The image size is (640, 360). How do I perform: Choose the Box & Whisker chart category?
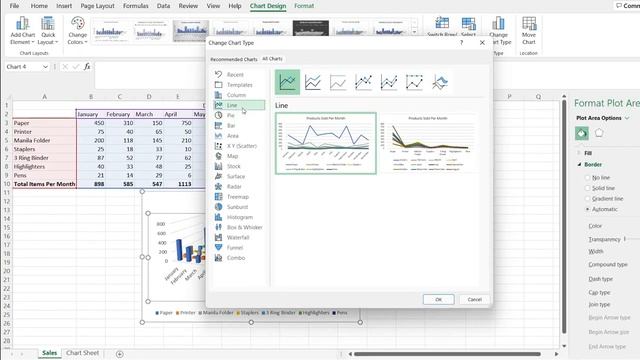pyautogui.click(x=239, y=227)
